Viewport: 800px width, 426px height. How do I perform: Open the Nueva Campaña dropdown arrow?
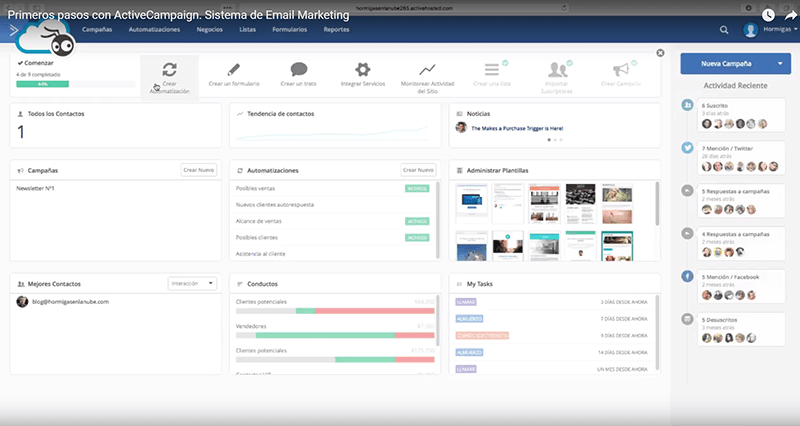(780, 64)
